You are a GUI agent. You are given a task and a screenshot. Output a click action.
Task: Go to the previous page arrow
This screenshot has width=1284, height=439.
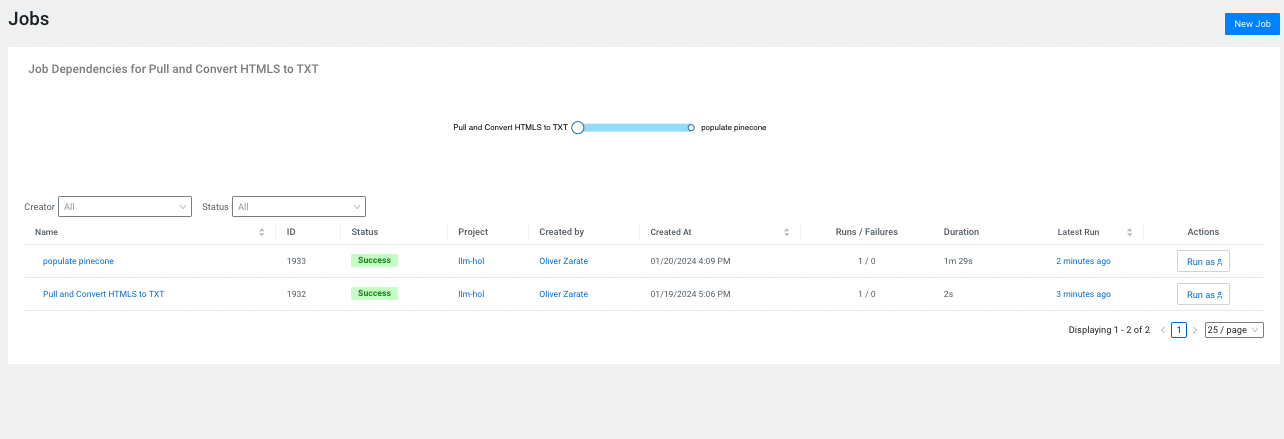click(x=1163, y=330)
